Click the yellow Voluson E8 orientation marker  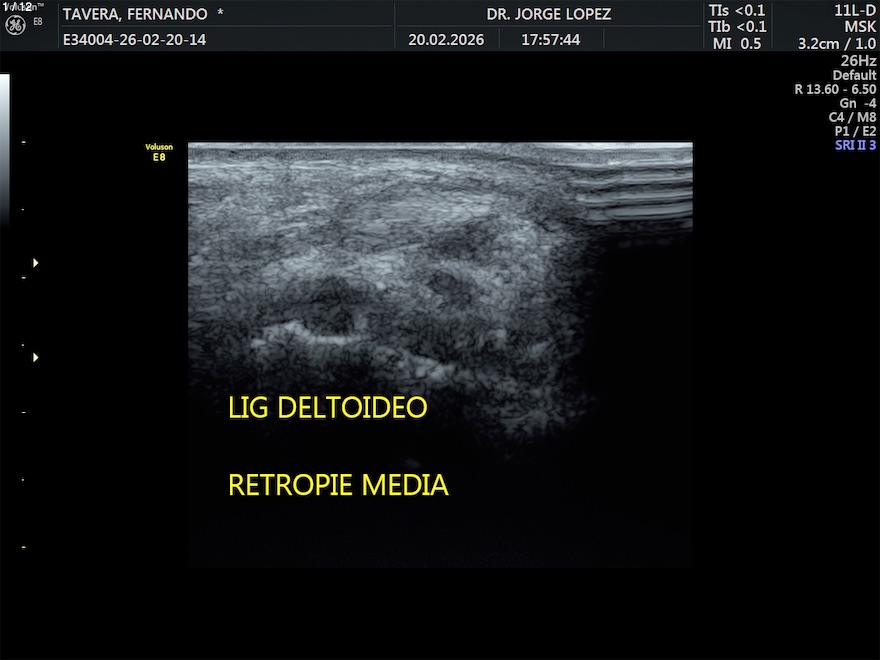coord(159,152)
